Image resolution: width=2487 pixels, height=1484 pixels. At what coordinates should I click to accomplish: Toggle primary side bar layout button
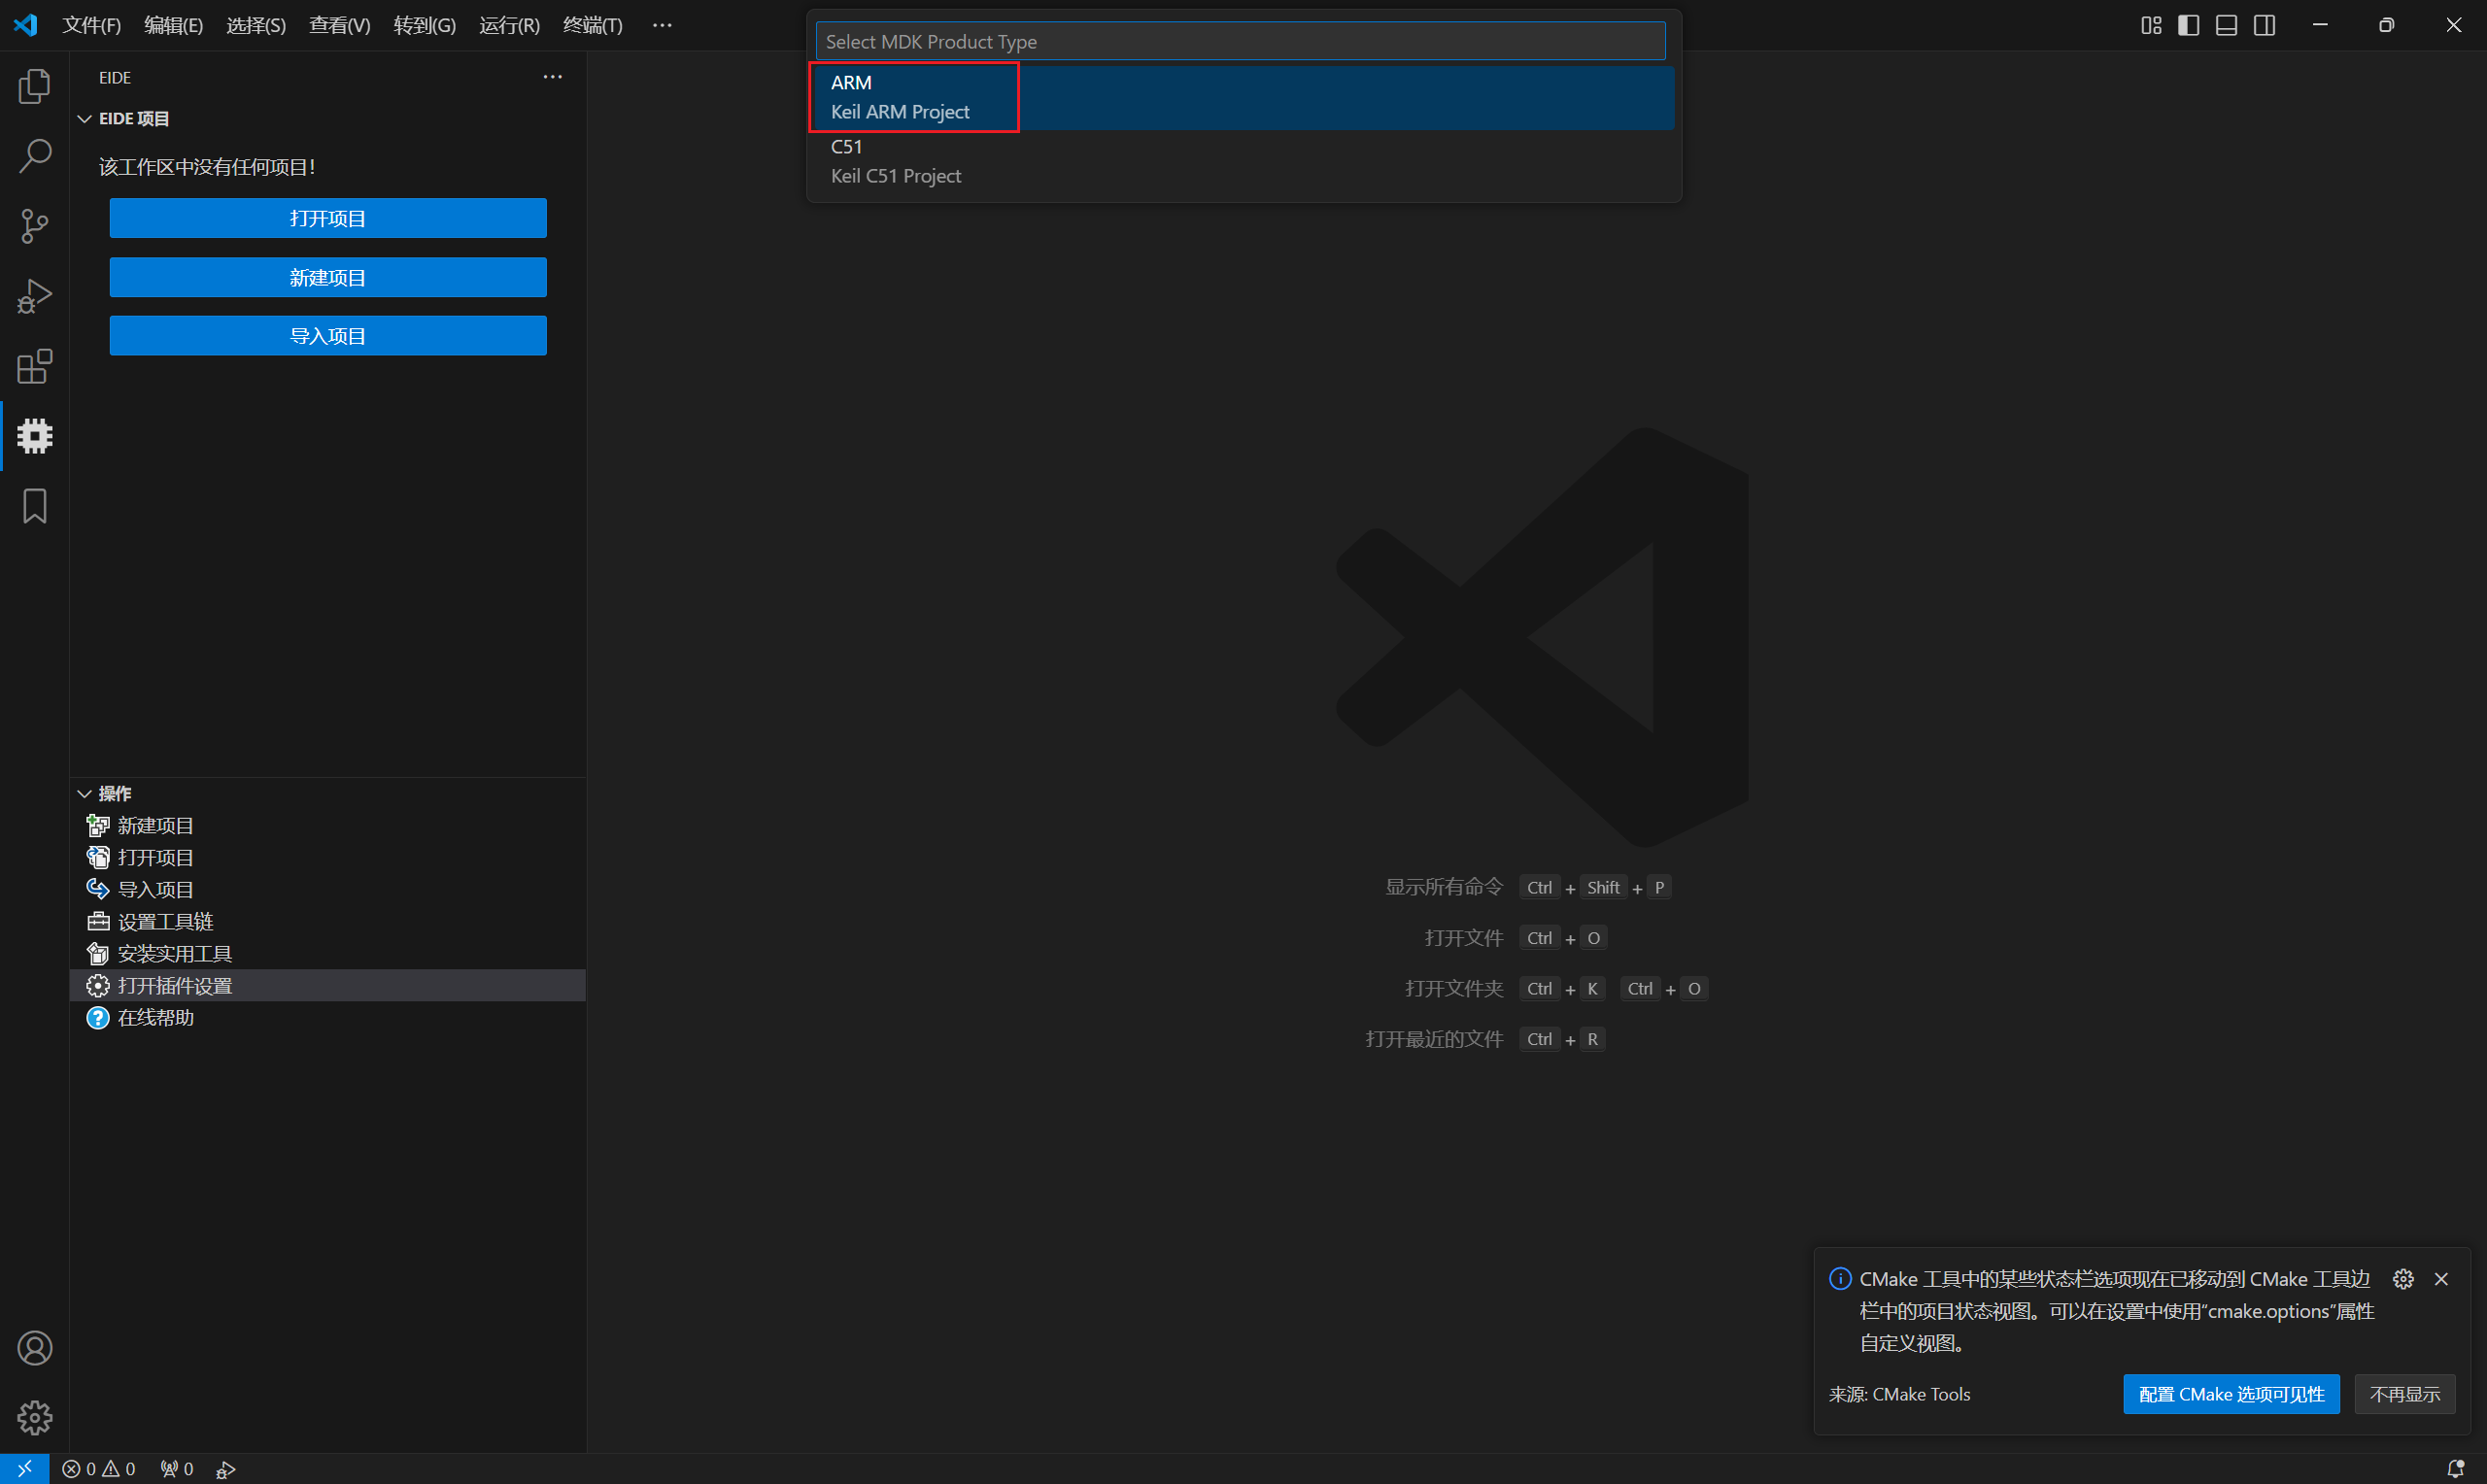[x=2188, y=25]
